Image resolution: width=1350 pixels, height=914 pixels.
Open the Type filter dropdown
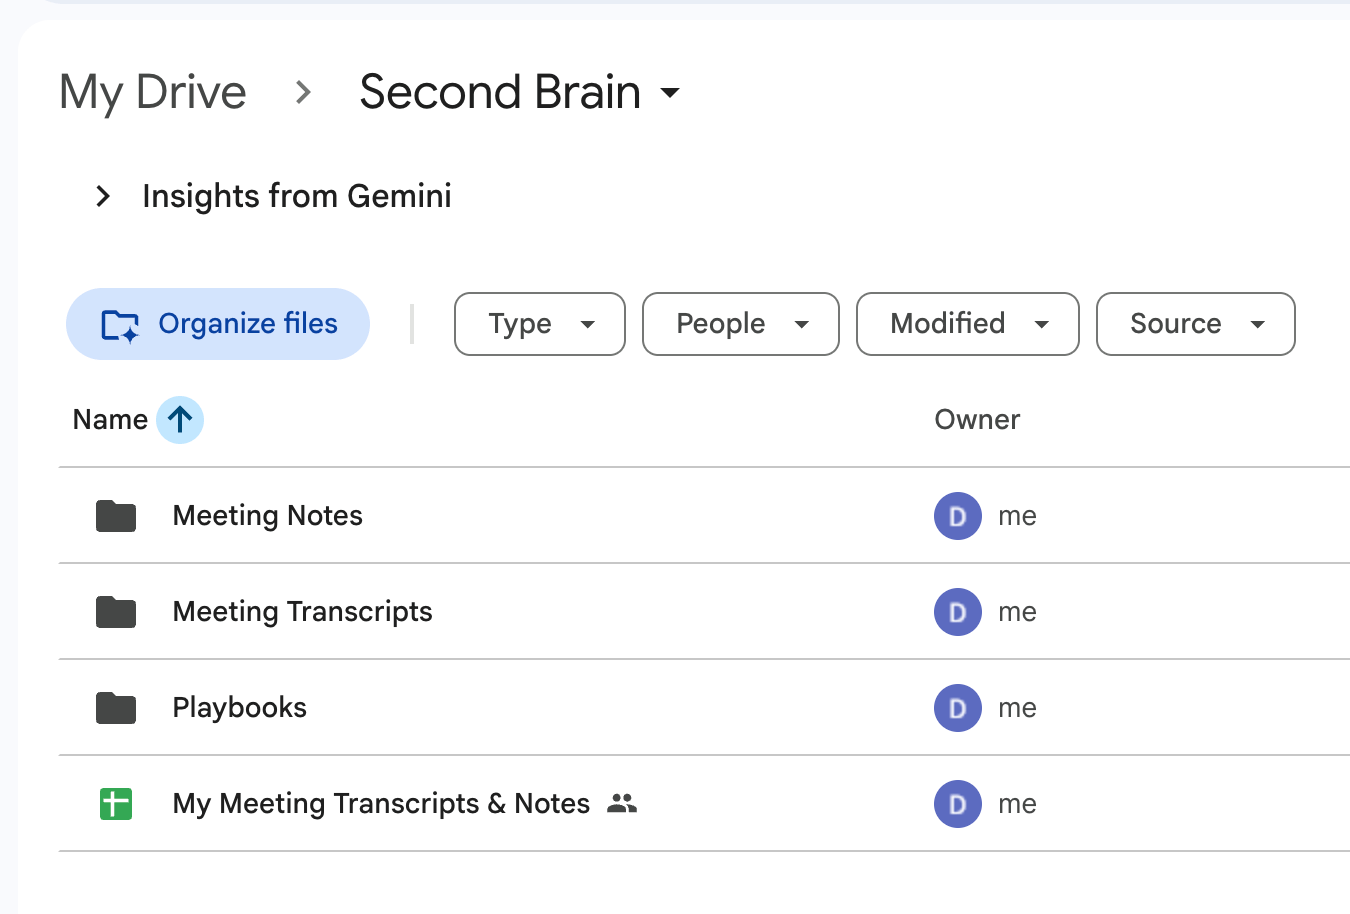[x=540, y=324]
